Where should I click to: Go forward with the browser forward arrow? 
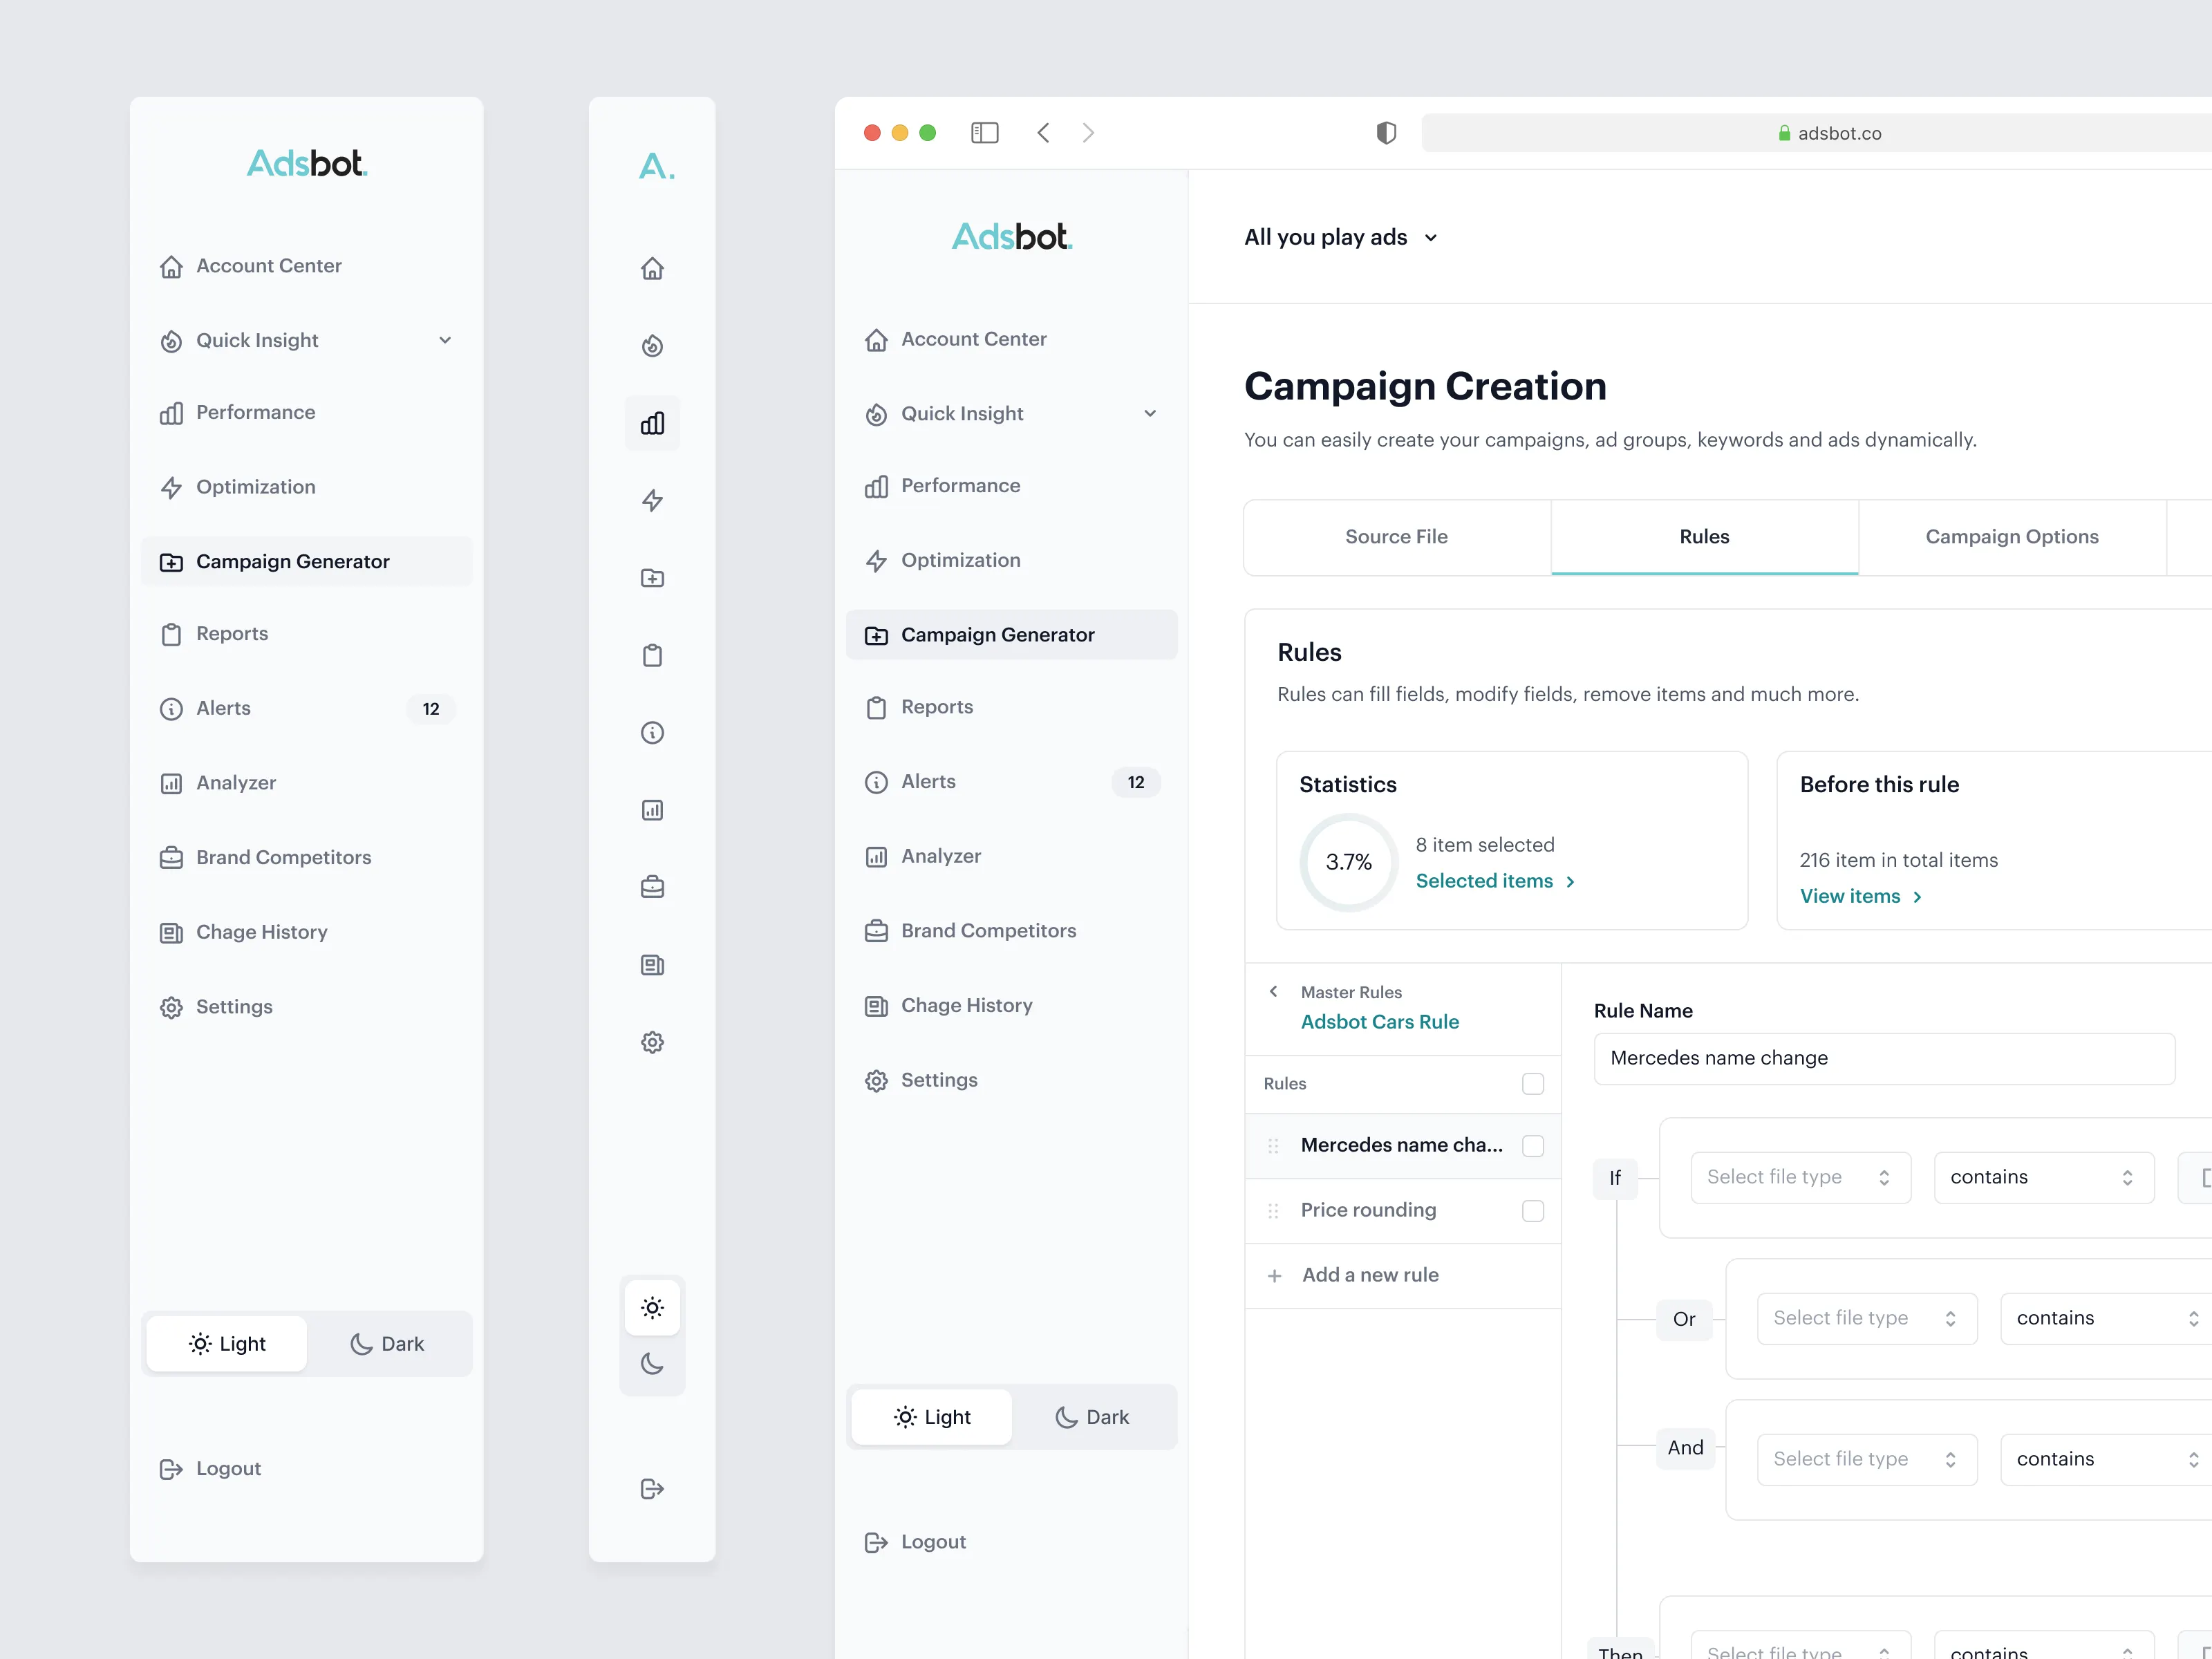1089,133
